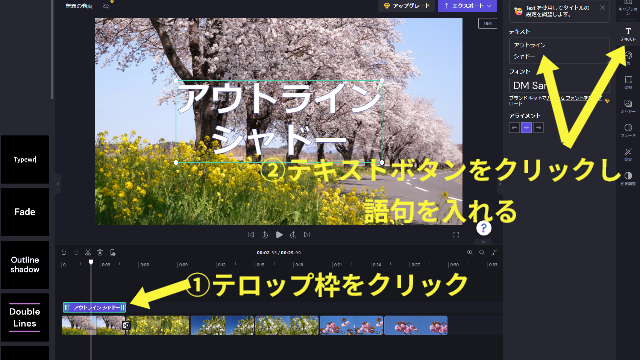Viewport: 640px width, 360px height.
Task: Click the transition icon between first two clips
Action: pos(126,325)
